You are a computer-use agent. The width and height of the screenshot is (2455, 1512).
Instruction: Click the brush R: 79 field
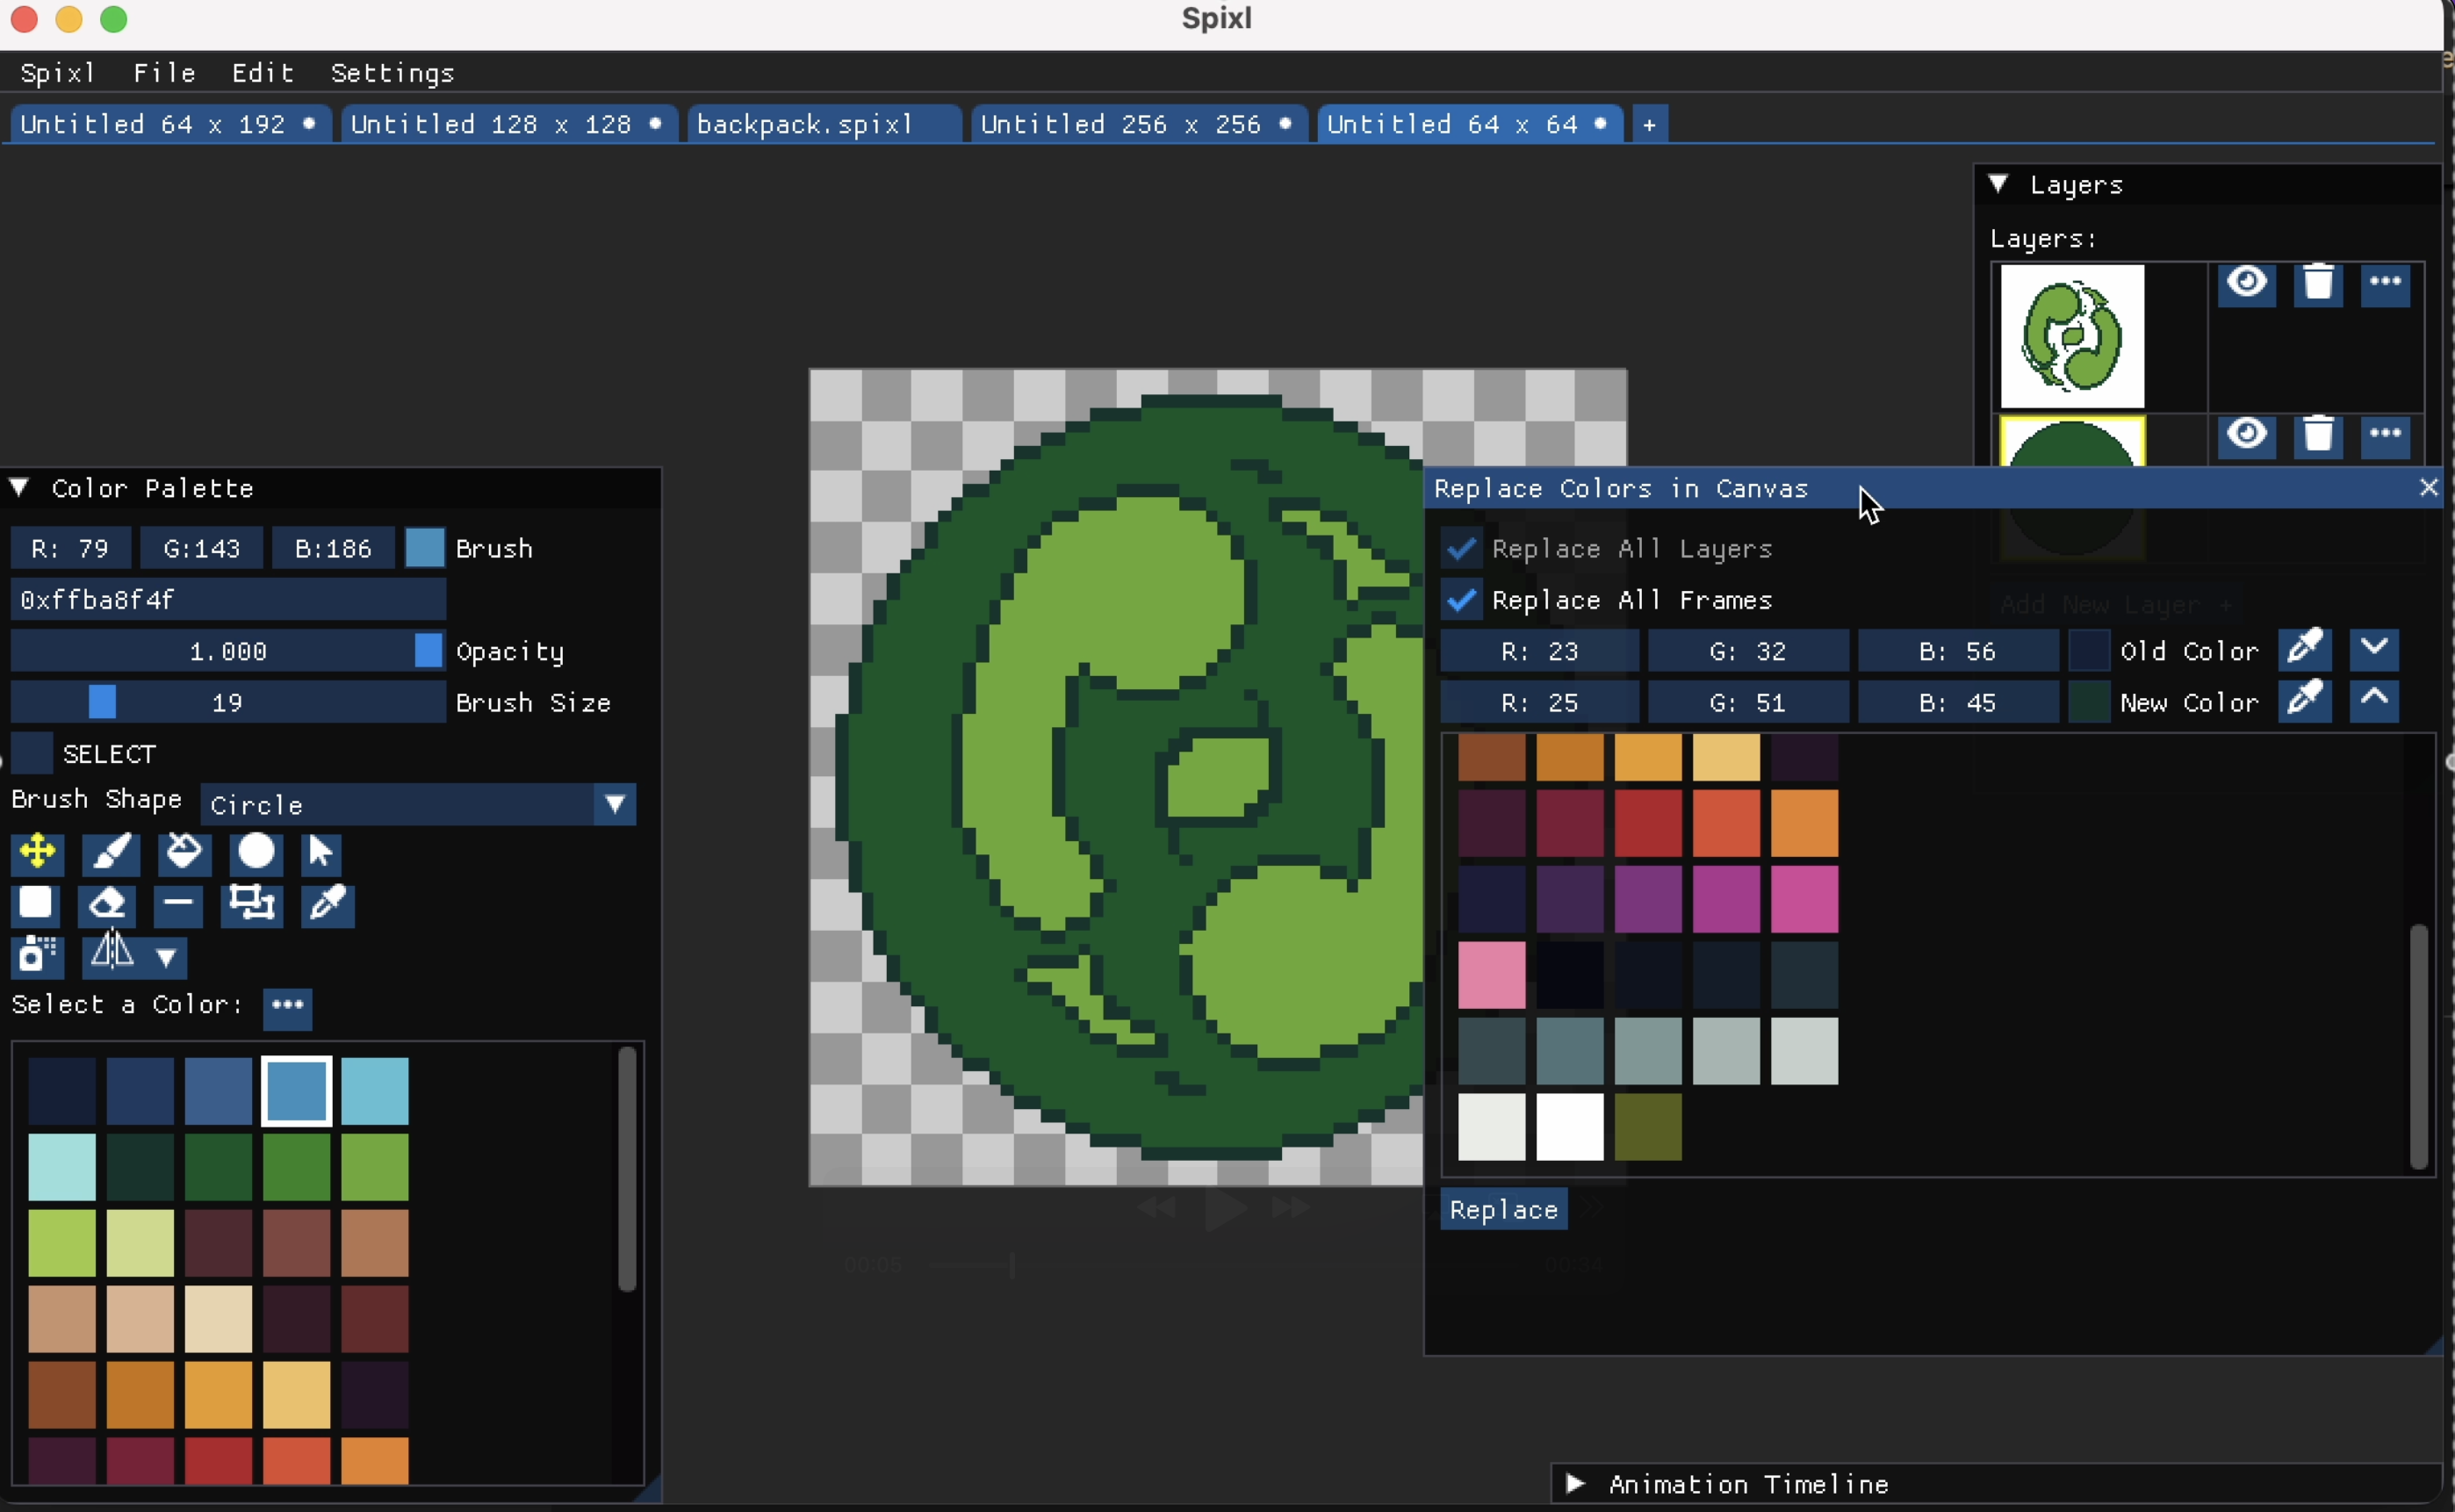click(70, 548)
